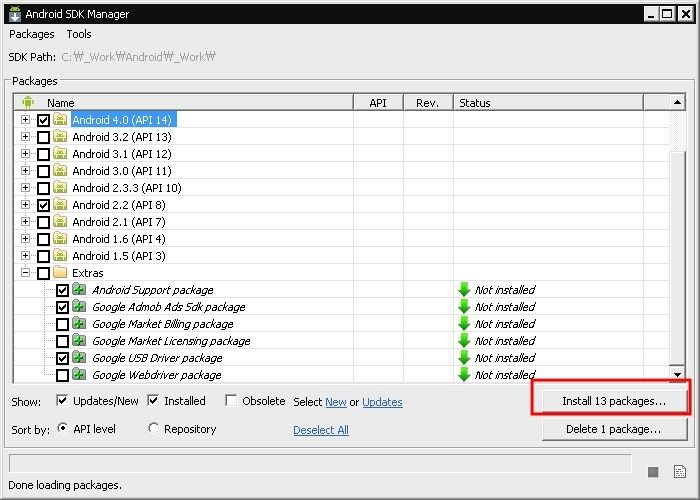
Task: Click the Google Market Licensing package icon
Action: coord(79,340)
